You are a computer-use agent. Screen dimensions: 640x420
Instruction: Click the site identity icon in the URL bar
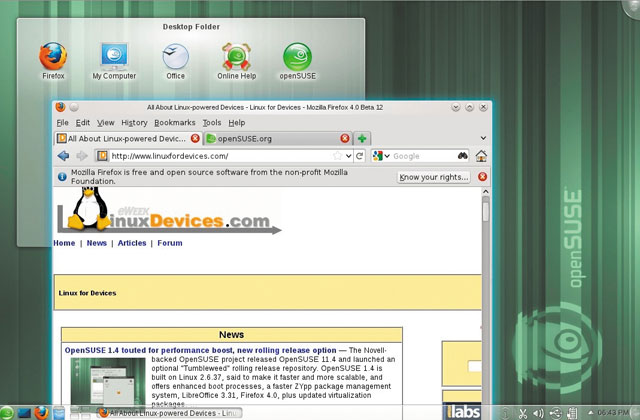tap(102, 156)
